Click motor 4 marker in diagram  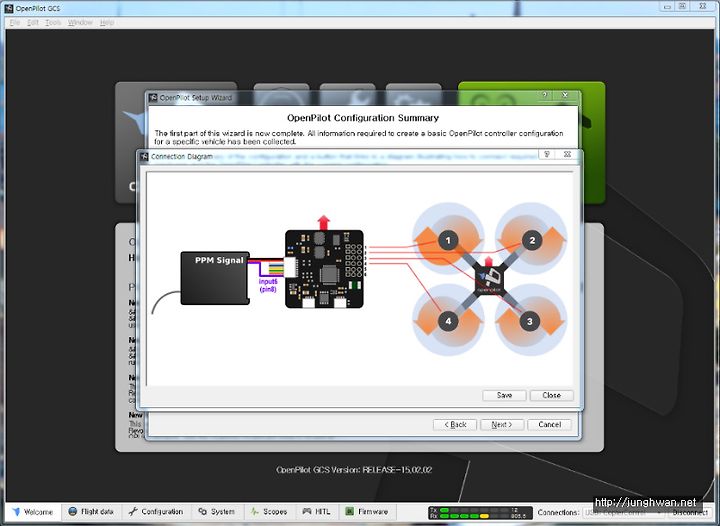point(448,321)
